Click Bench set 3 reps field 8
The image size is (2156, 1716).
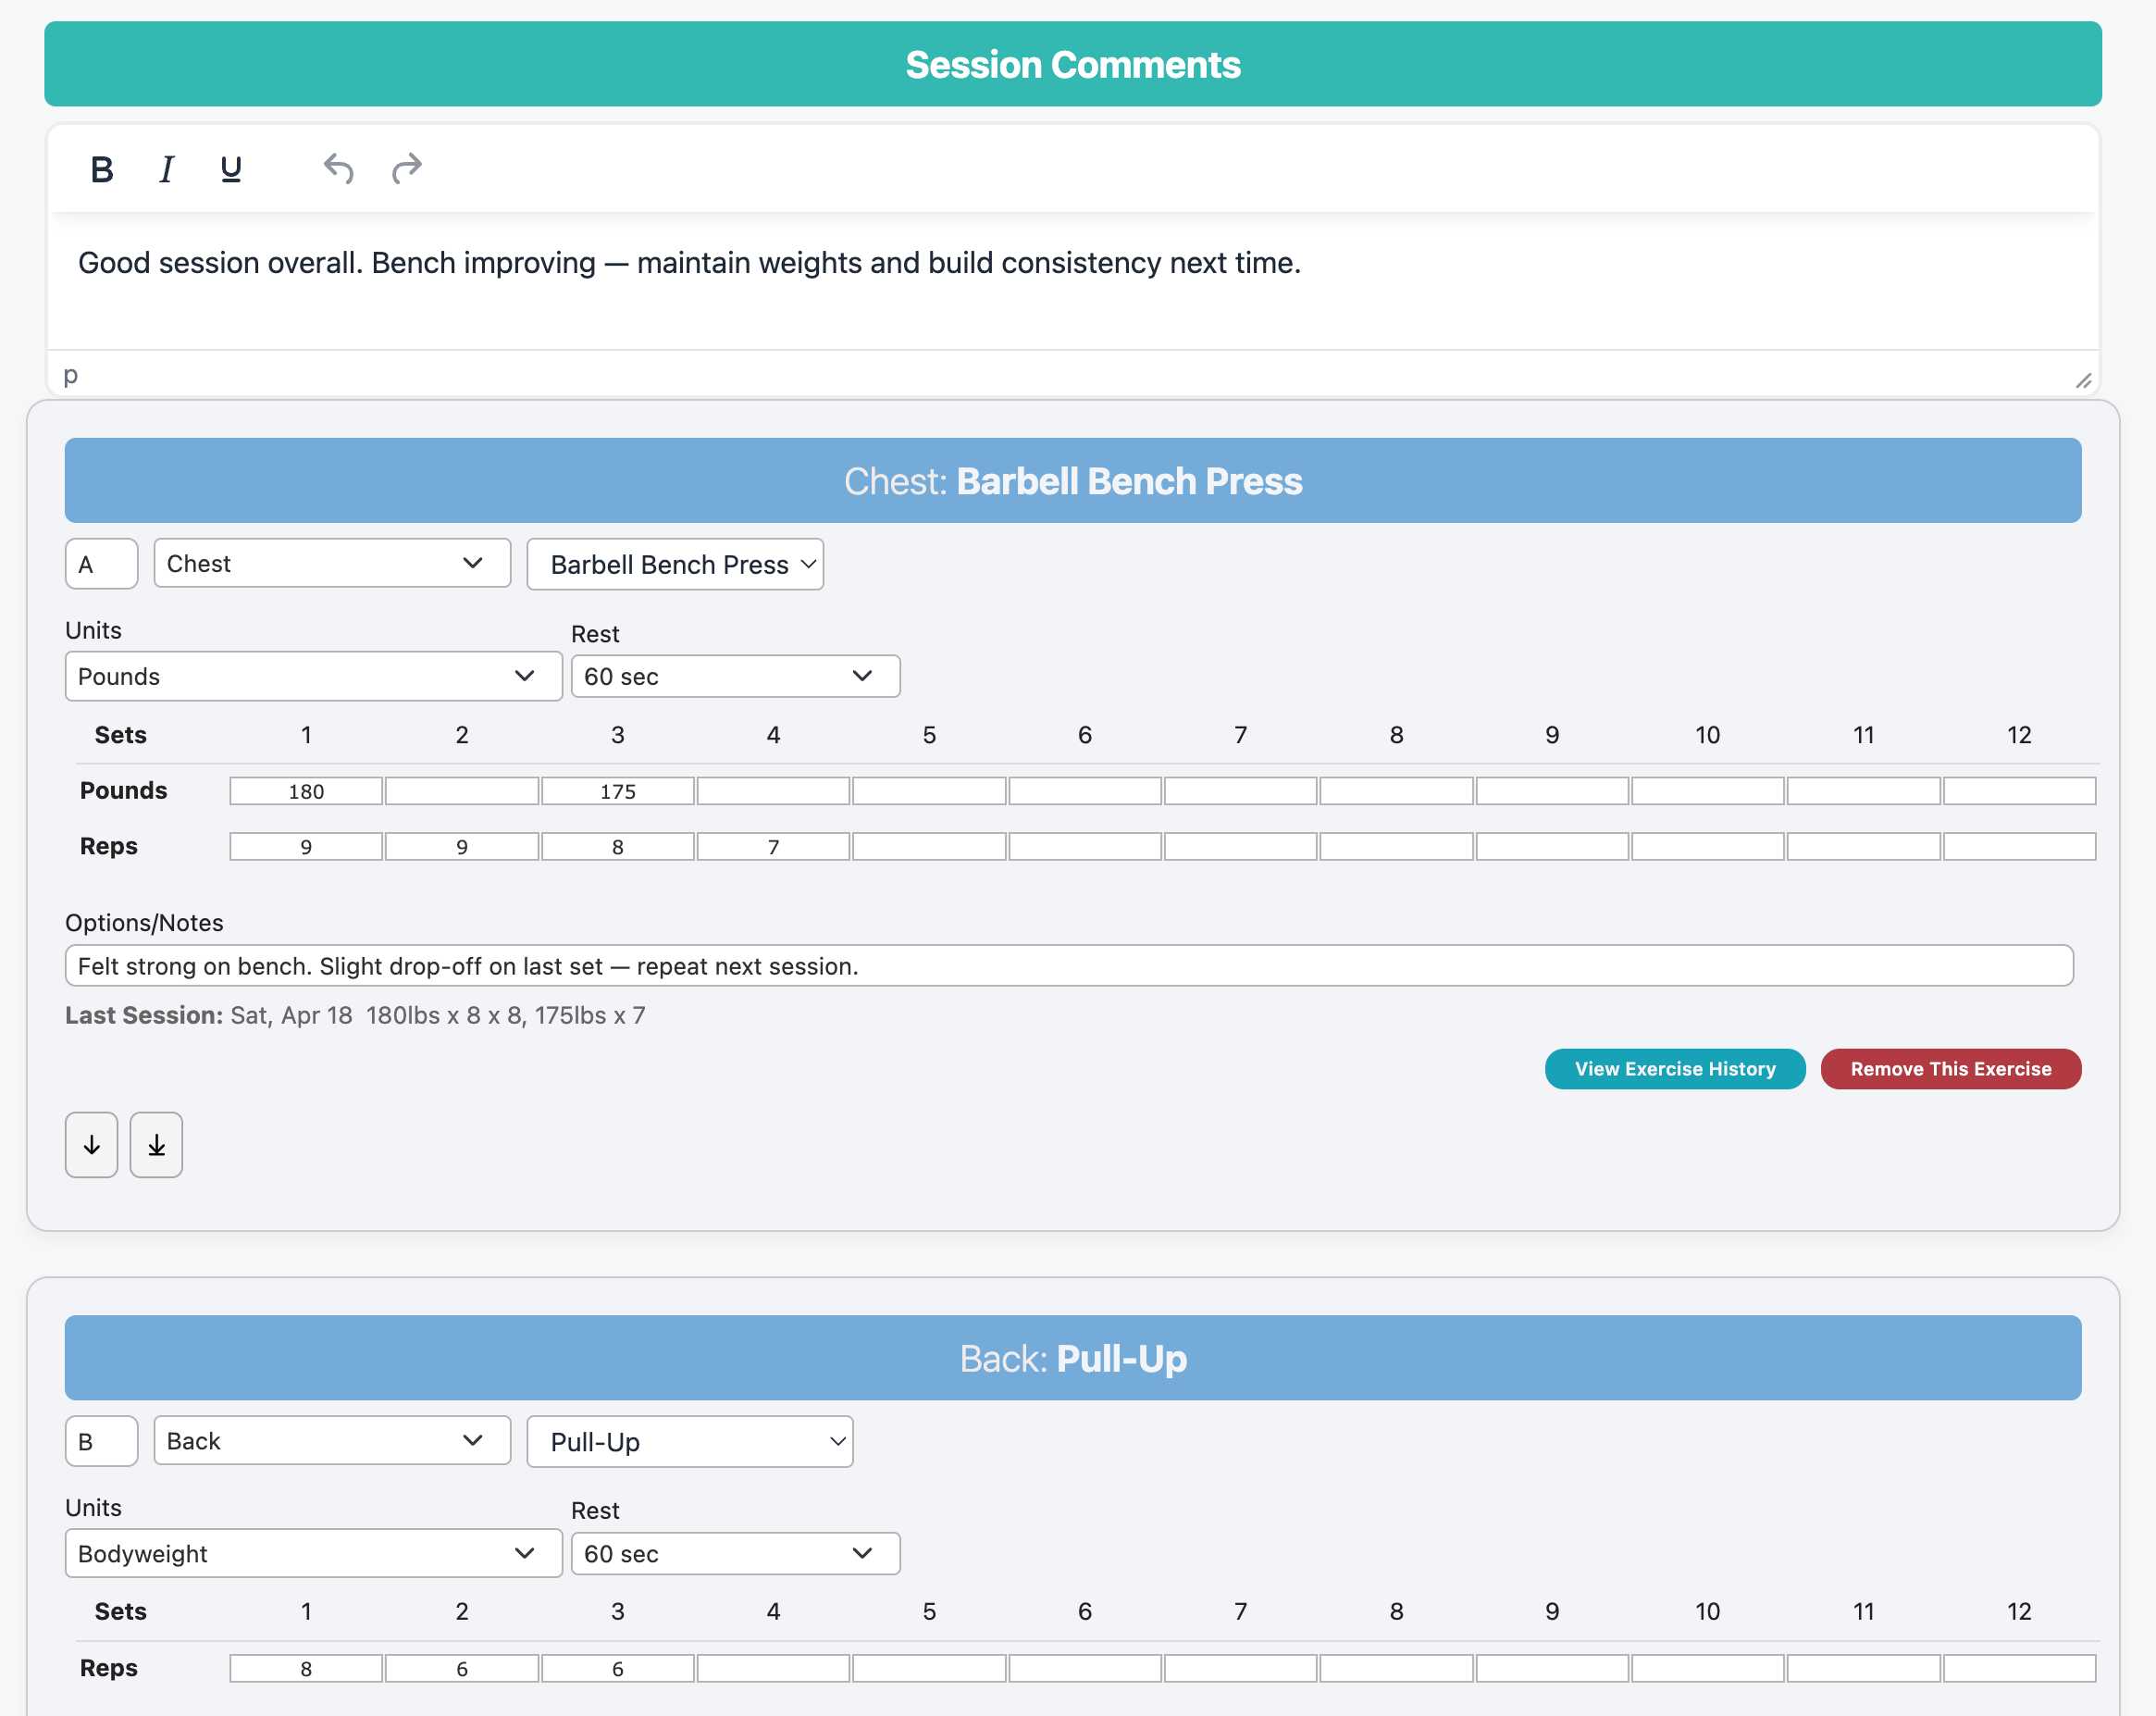(618, 846)
